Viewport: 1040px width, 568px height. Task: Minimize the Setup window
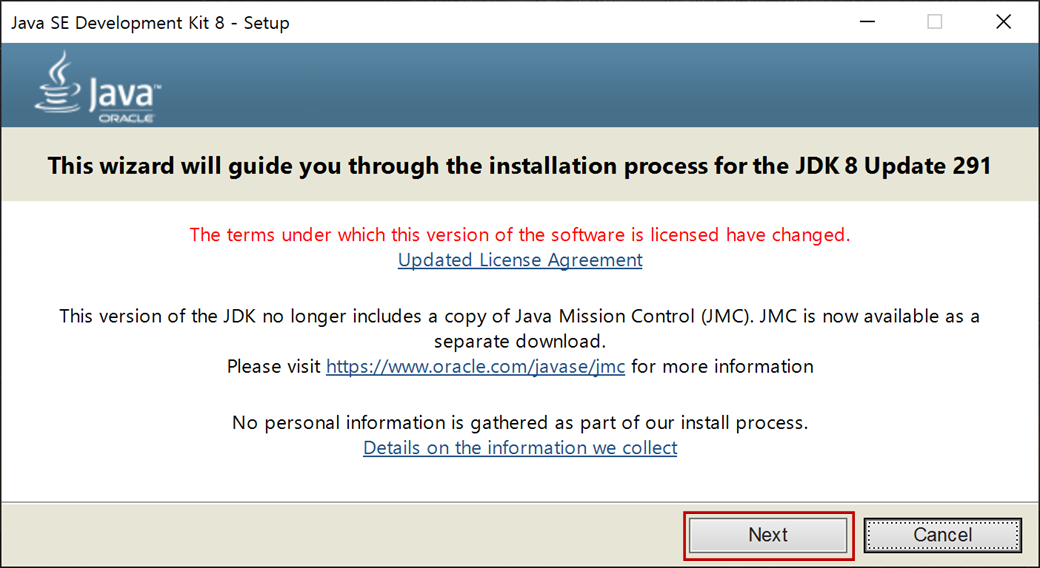[867, 22]
